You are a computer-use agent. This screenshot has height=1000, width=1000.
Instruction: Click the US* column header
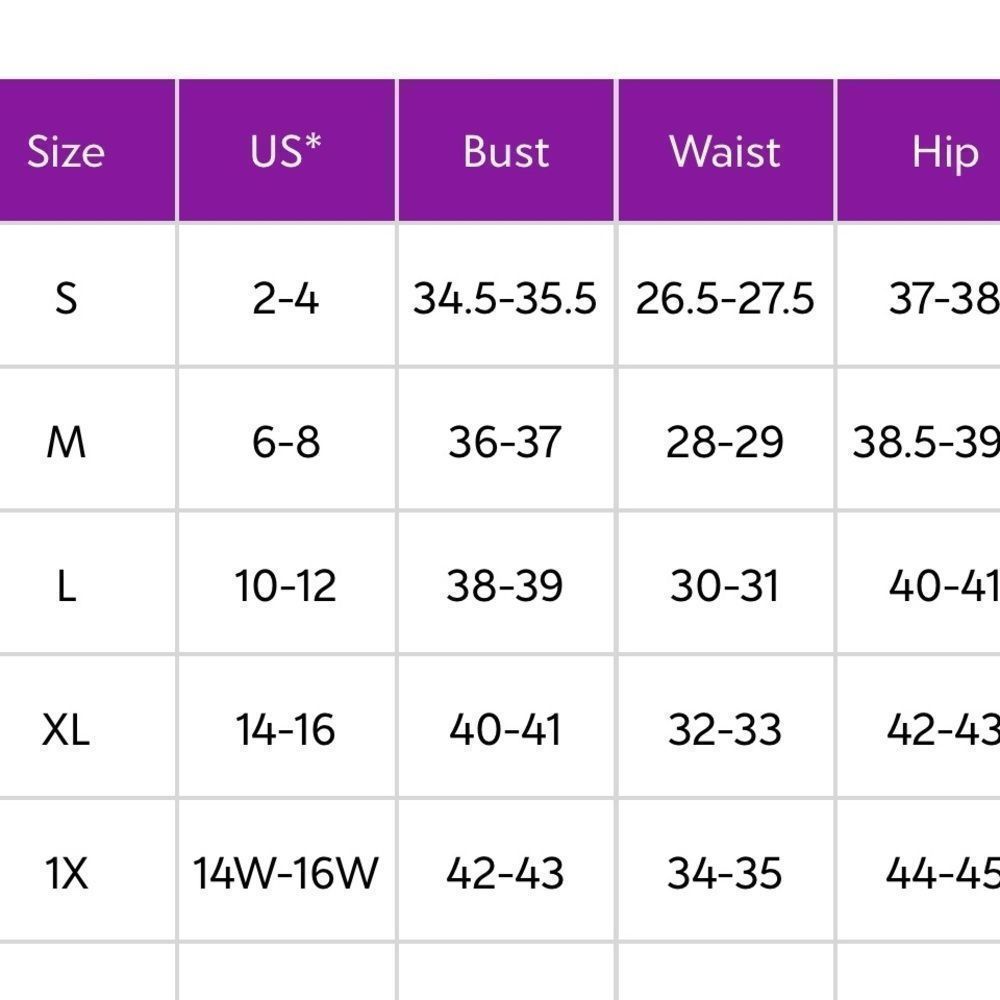(x=286, y=152)
